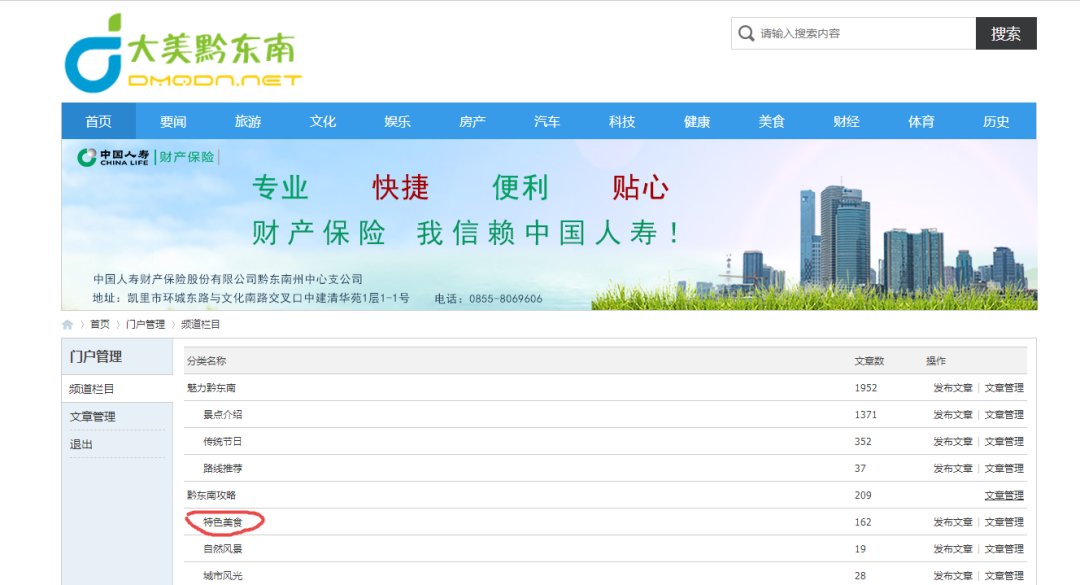Click 文章管理 for 路线推荐 row

click(x=1004, y=468)
